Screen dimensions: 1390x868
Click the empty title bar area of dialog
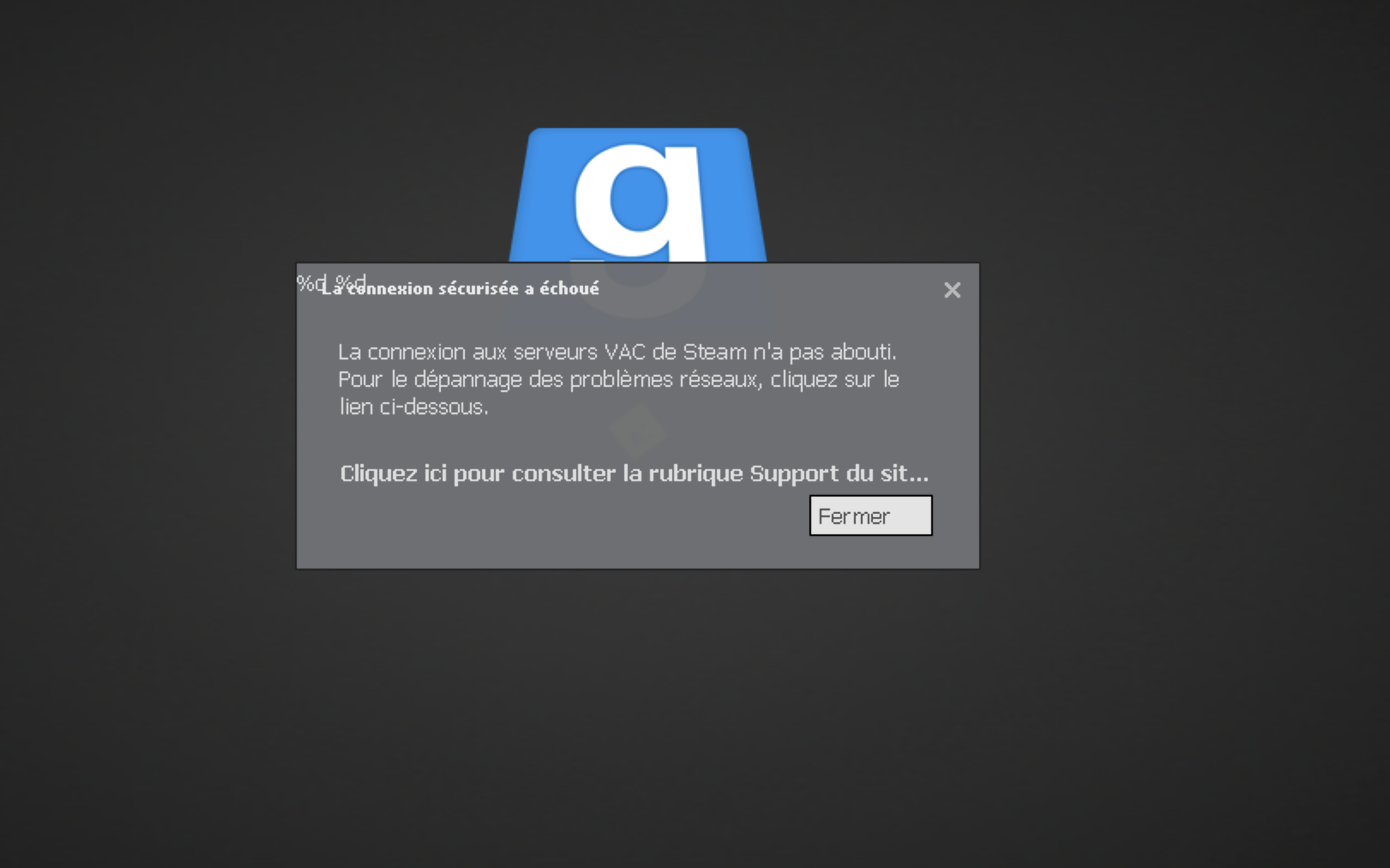pyautogui.click(x=770, y=289)
